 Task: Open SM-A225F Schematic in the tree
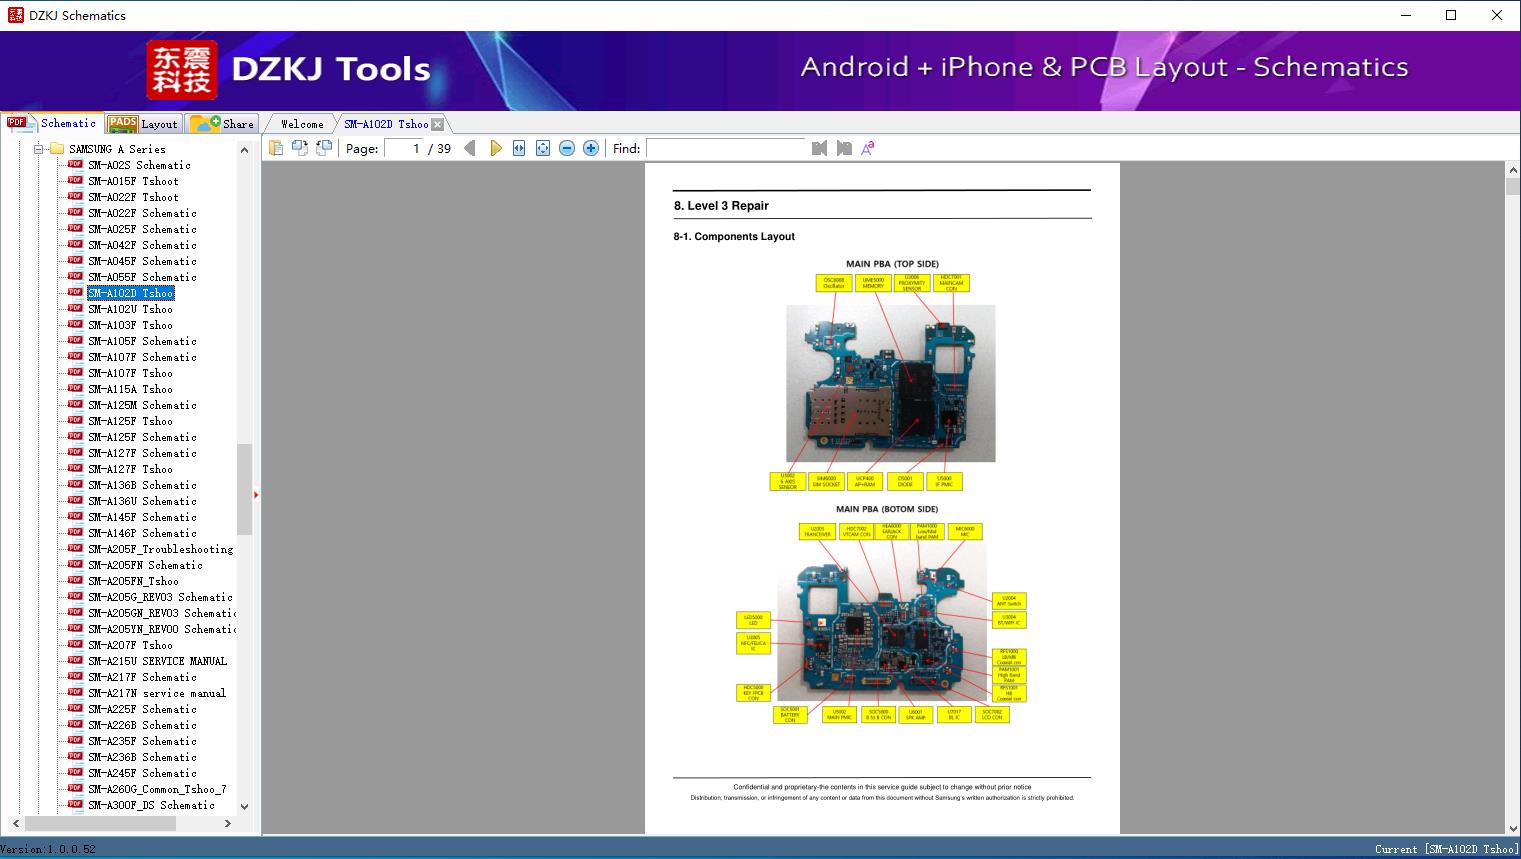click(x=142, y=709)
